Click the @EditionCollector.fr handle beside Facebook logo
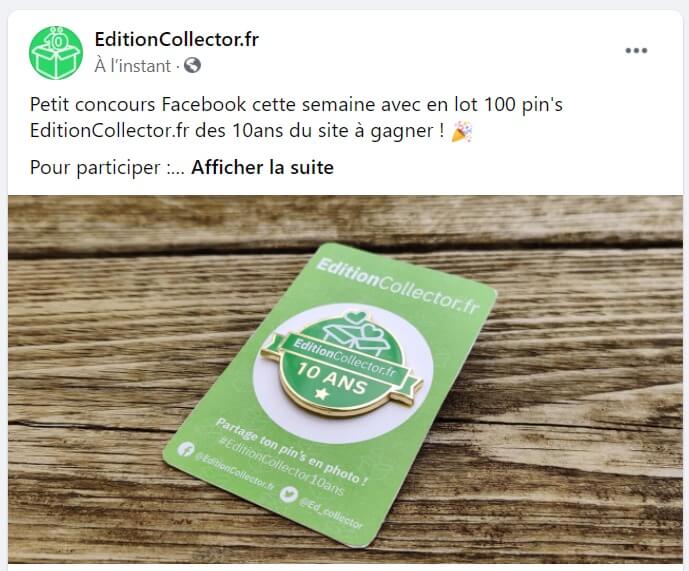The width and height of the screenshot is (689, 571). (235, 473)
